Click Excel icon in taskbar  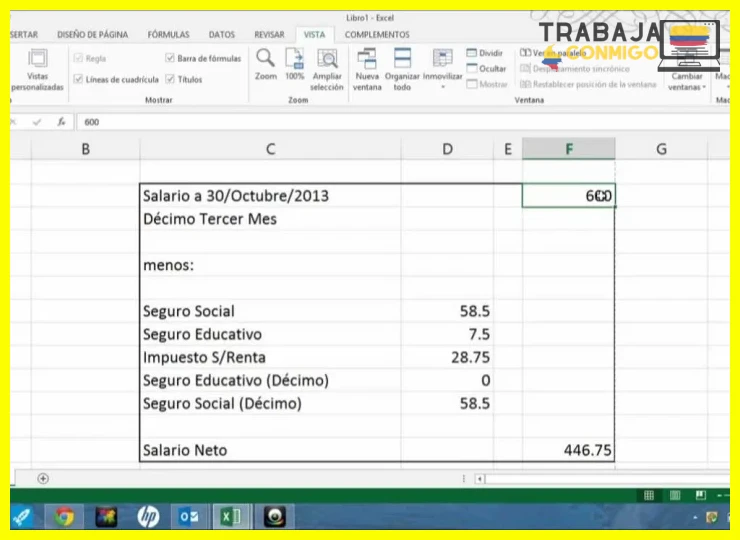[x=231, y=517]
